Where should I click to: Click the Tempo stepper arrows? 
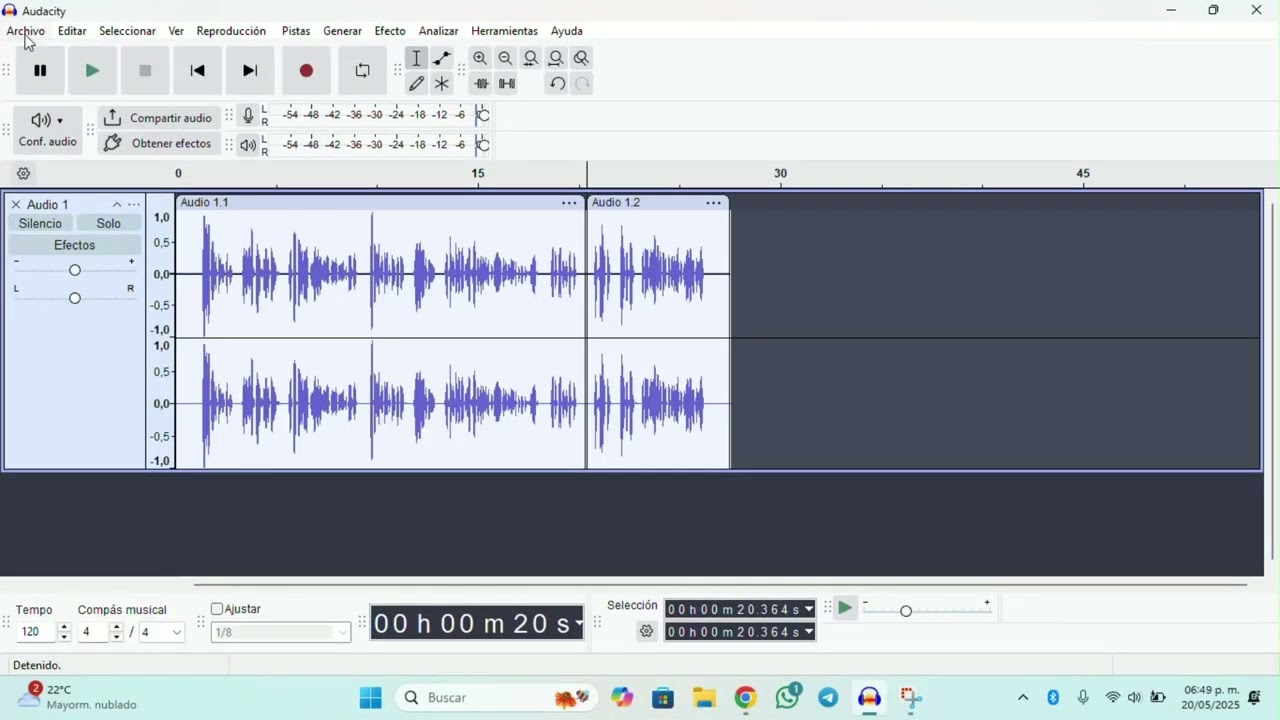tap(64, 632)
